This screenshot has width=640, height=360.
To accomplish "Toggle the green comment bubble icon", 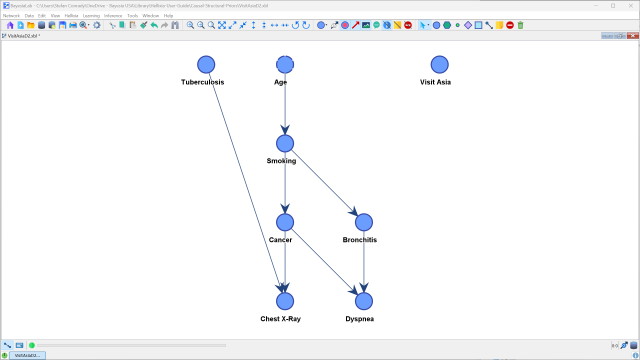I will point(376,25).
